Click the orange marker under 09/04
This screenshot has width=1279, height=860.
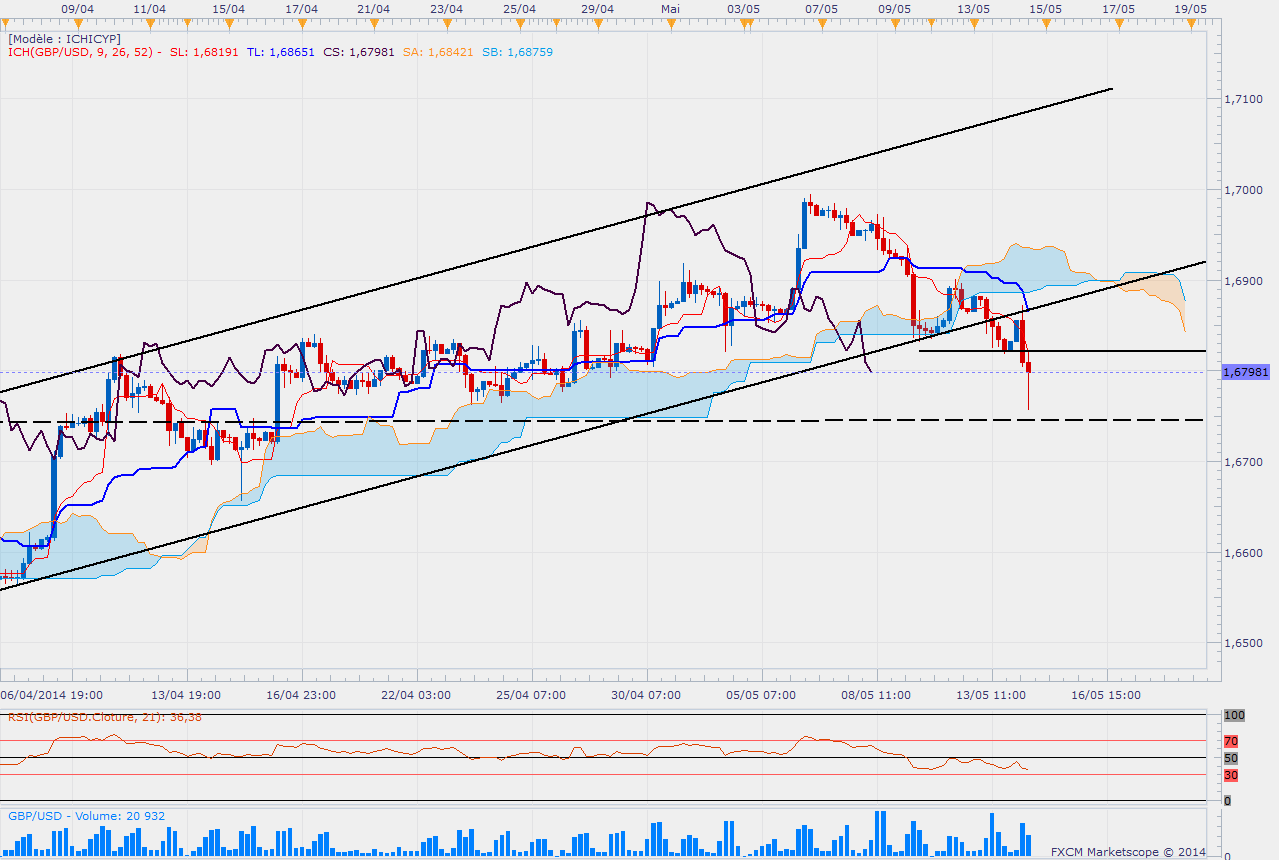click(77, 21)
